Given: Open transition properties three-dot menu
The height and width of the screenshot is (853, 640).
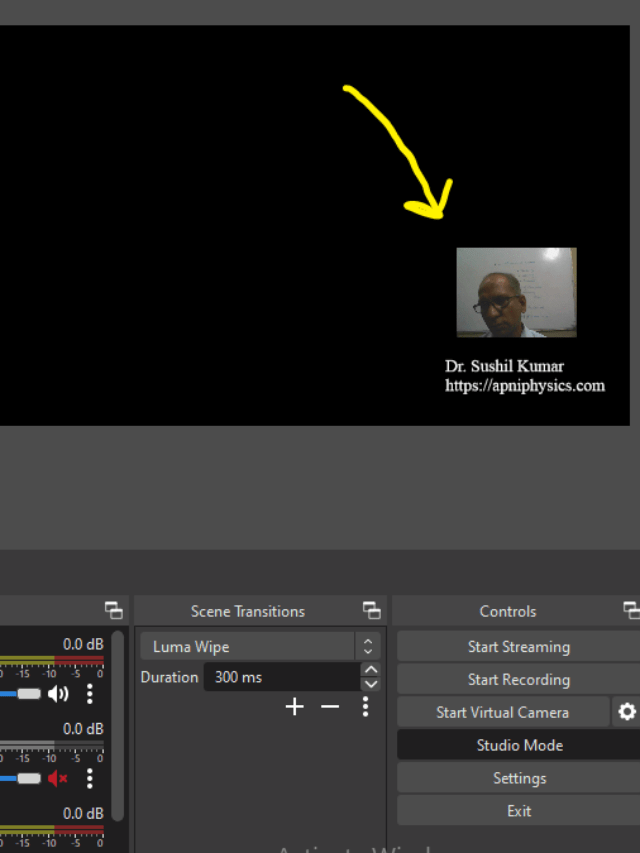Looking at the screenshot, I should coord(365,707).
